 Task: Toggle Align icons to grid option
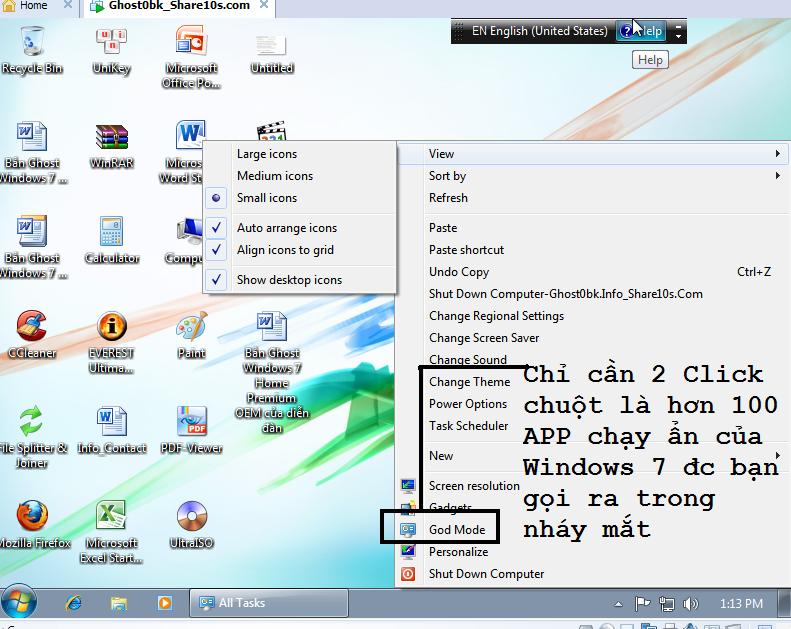[x=285, y=250]
